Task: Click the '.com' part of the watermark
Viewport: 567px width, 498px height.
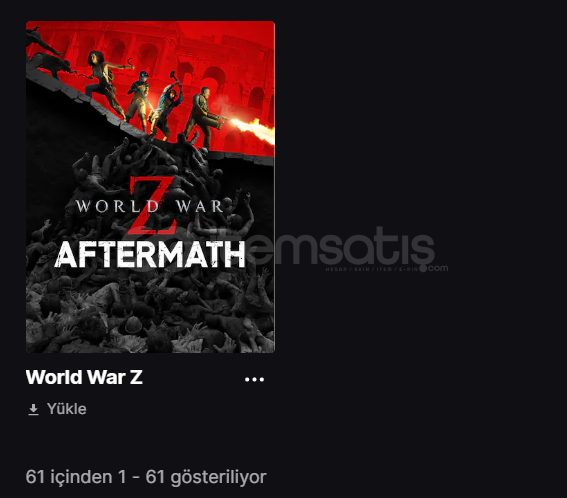Action: (436, 268)
